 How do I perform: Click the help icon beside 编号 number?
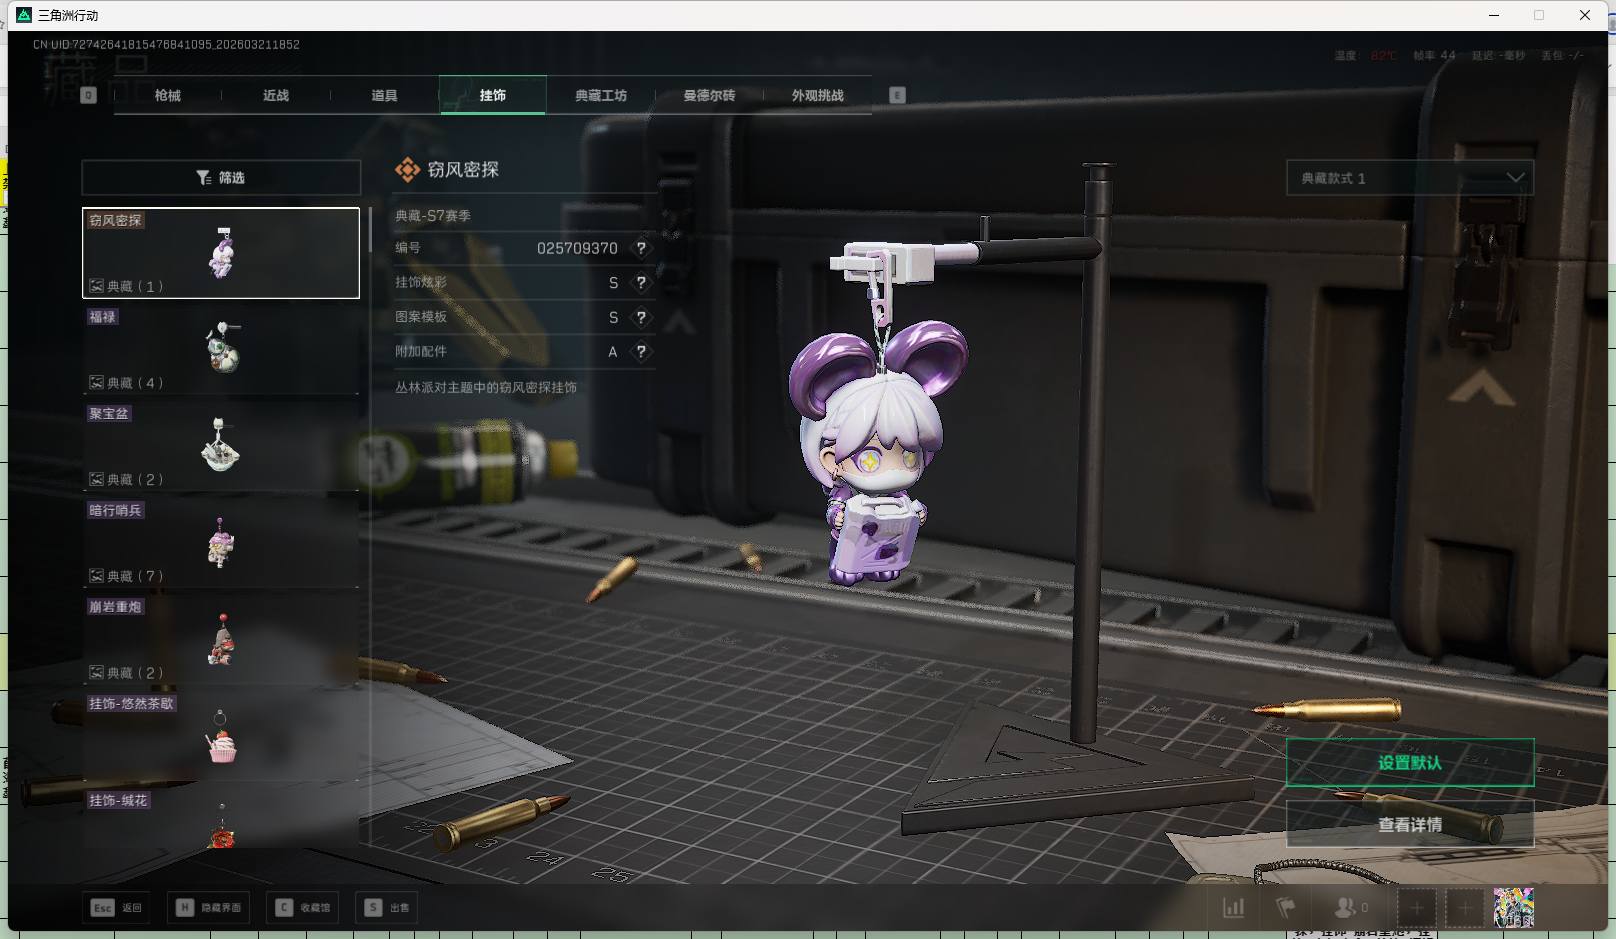(641, 248)
